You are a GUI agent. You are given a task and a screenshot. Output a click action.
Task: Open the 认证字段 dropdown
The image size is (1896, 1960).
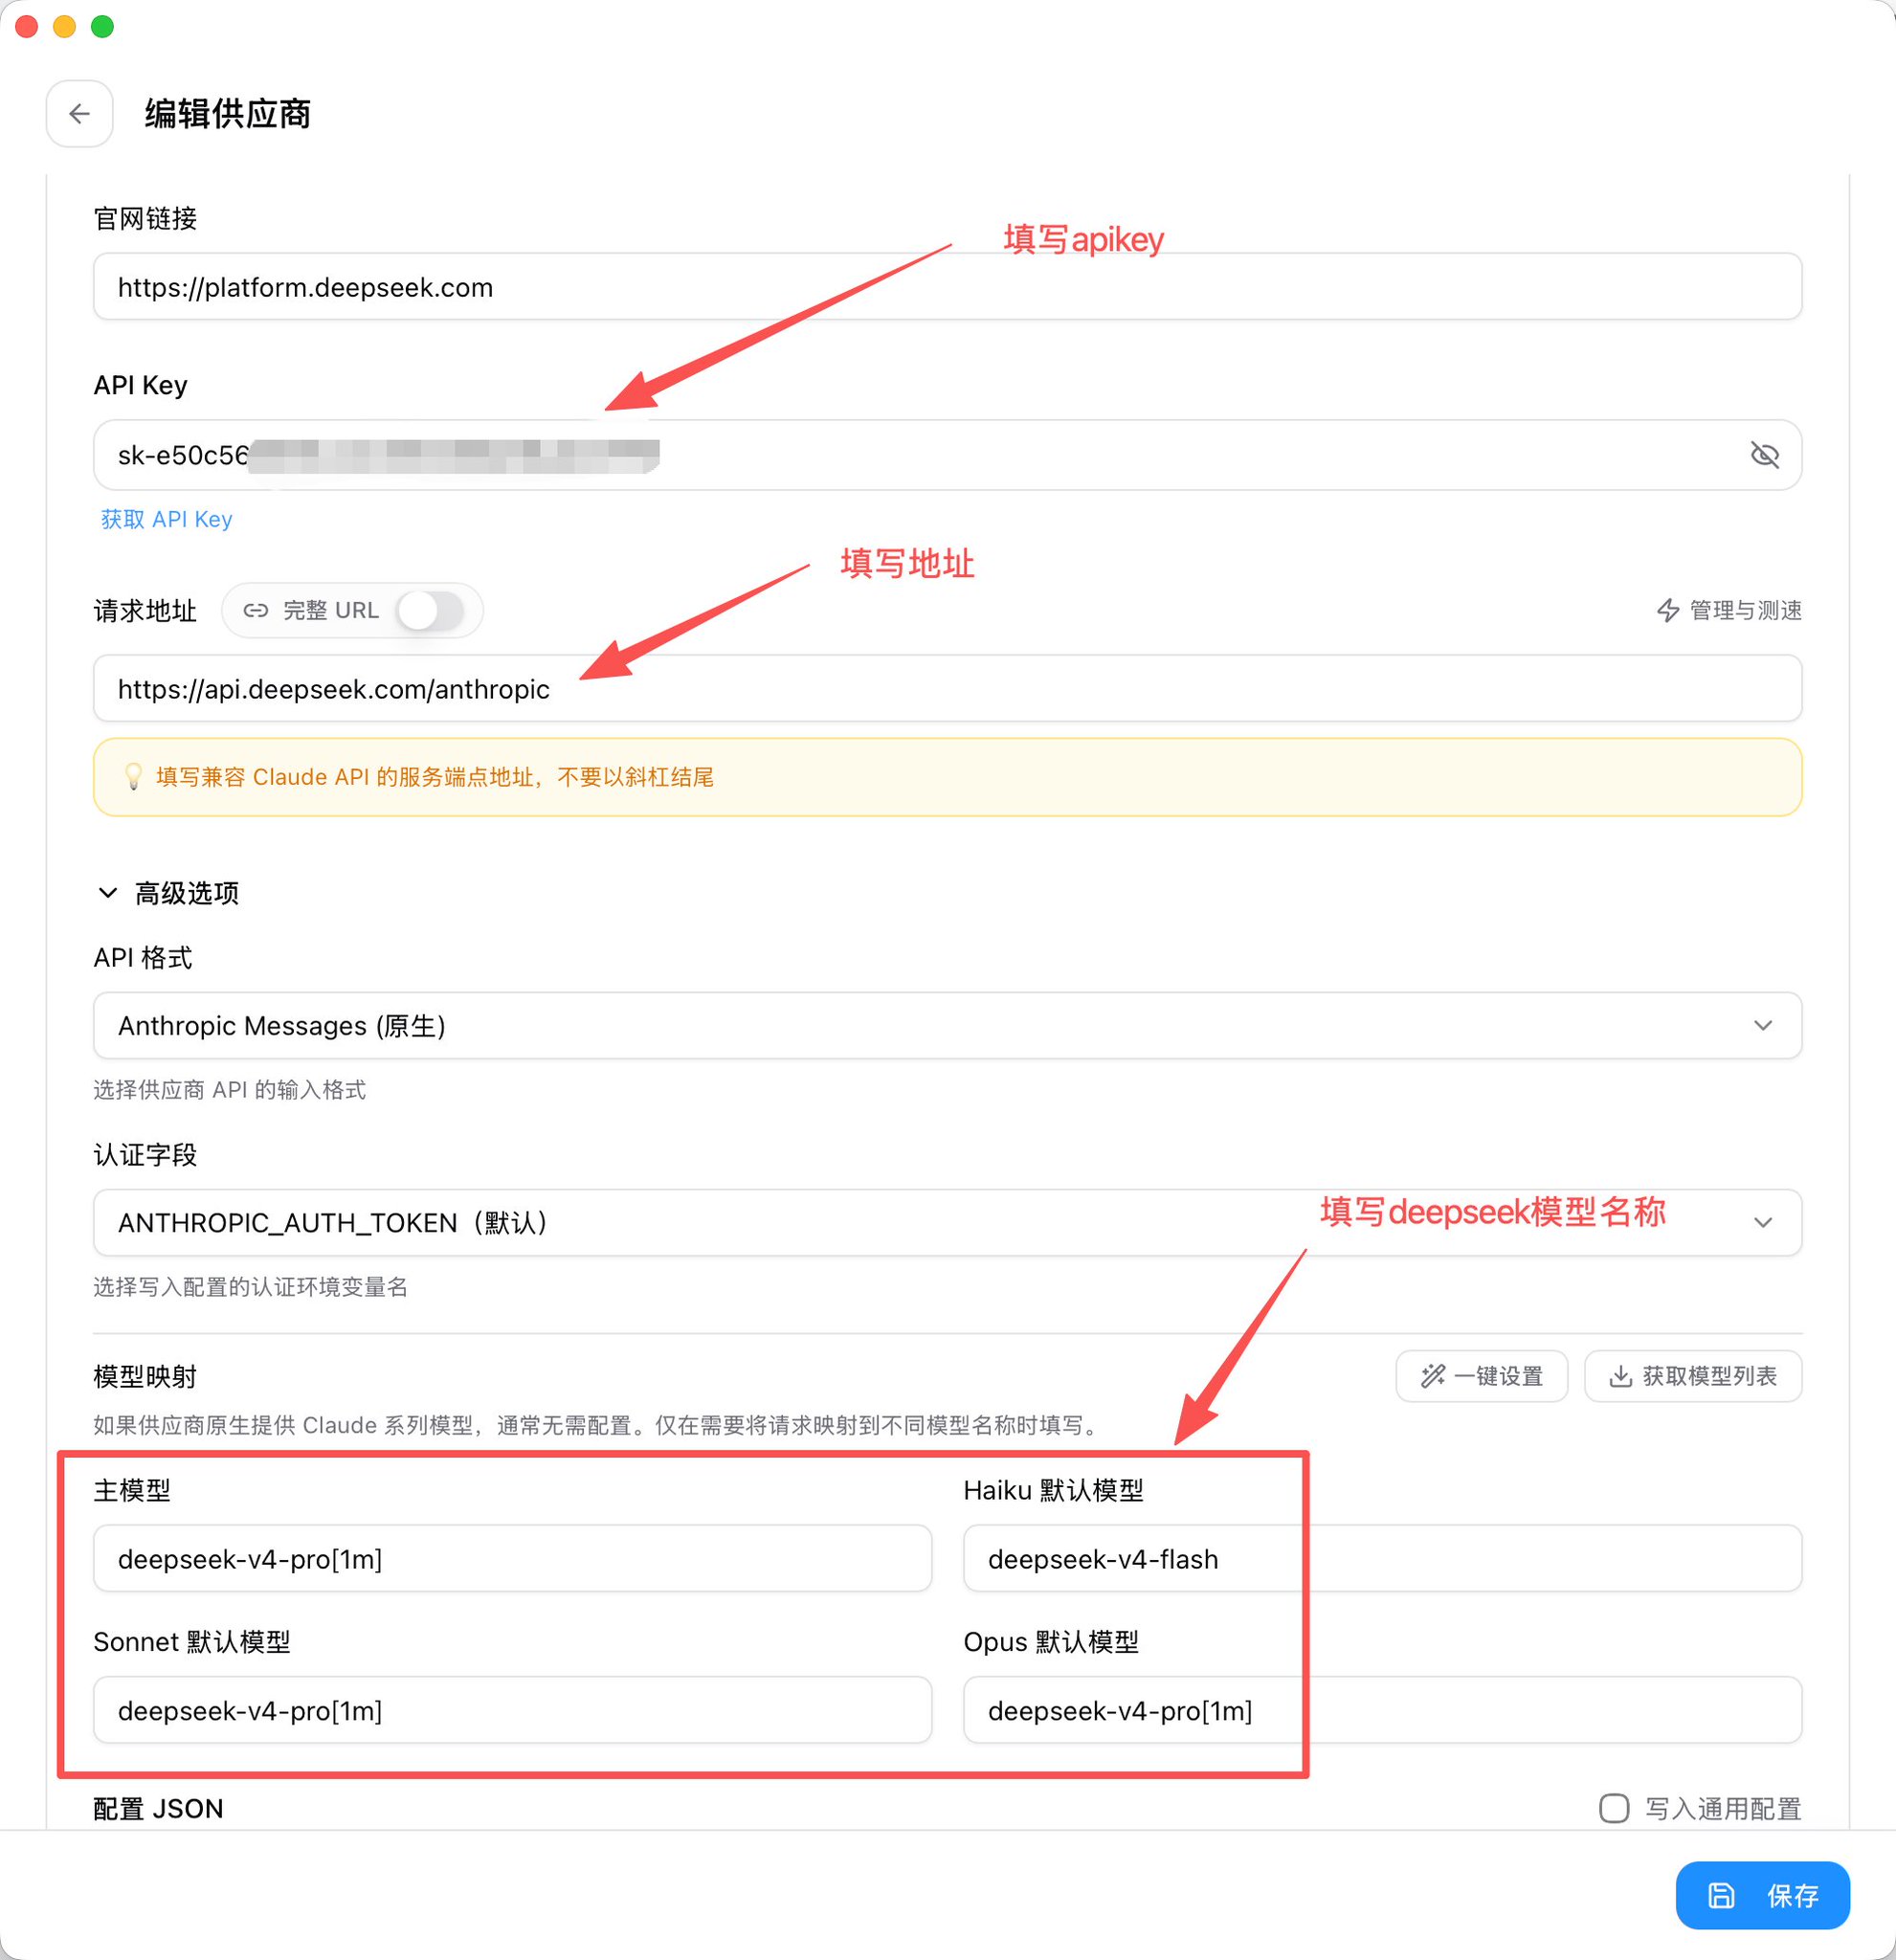(x=947, y=1222)
